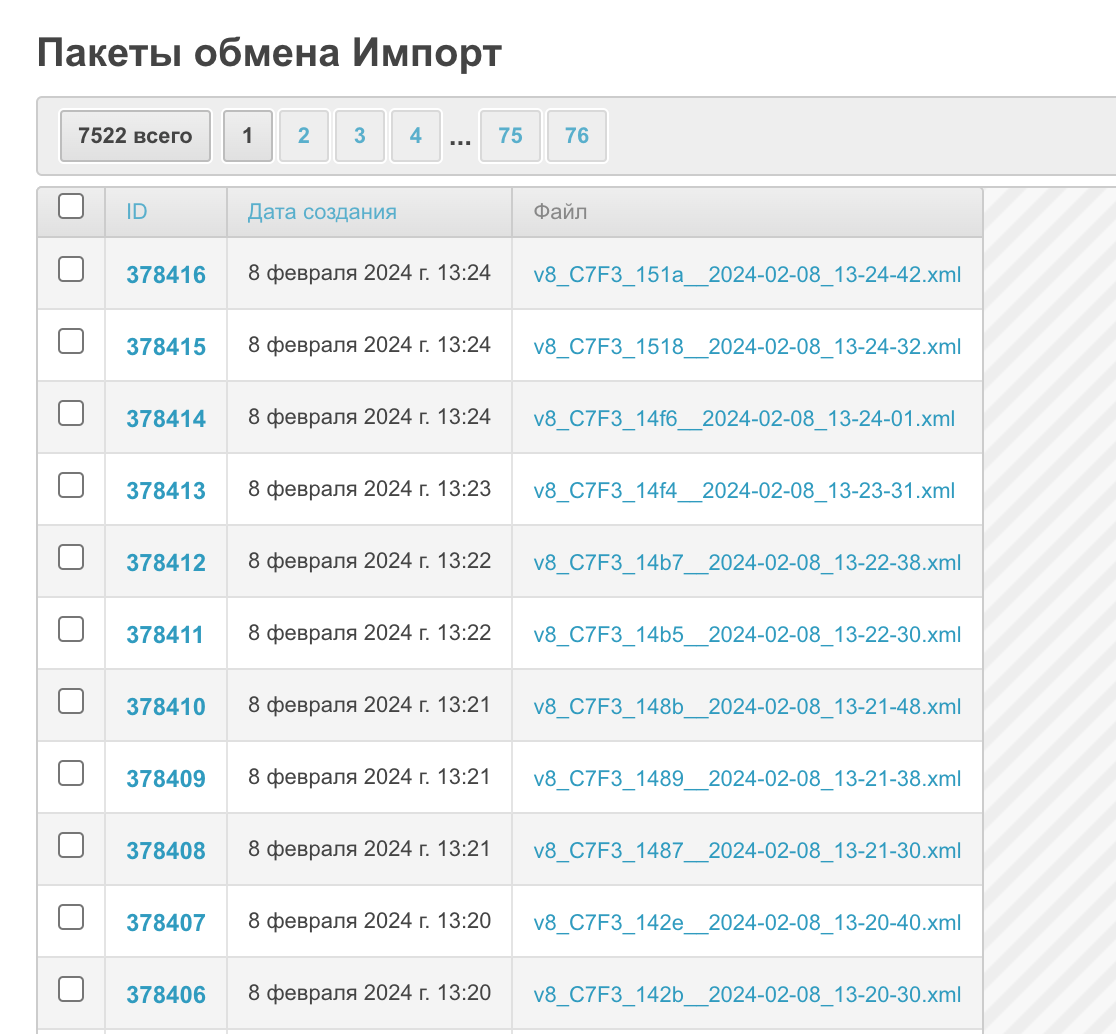Check the box for row 378416
The image size is (1116, 1034).
(x=71, y=270)
